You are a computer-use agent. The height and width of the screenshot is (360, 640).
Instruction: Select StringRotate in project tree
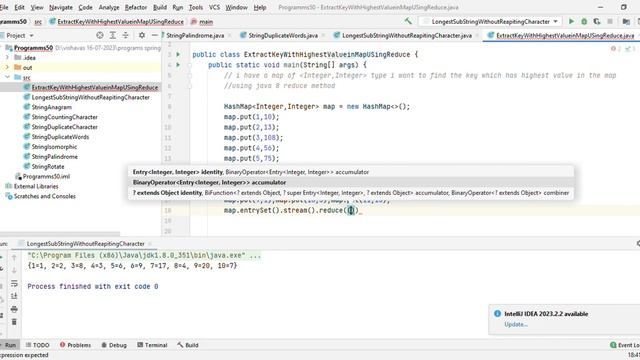48,167
